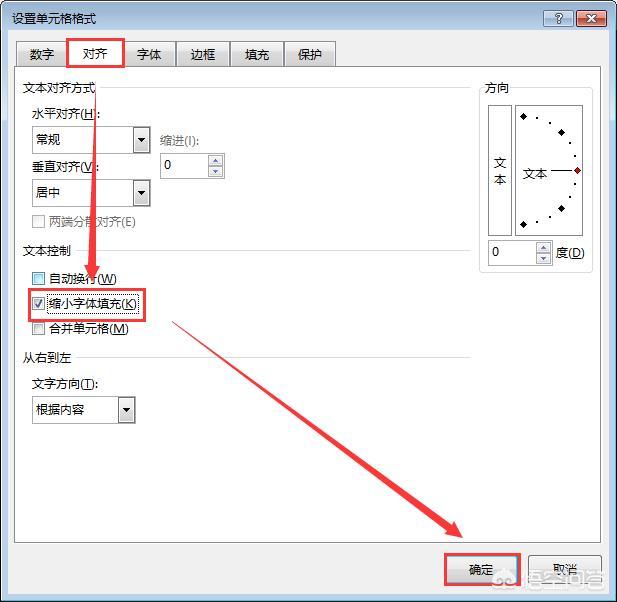
Task: Click the 取消 button
Action: click(x=565, y=569)
